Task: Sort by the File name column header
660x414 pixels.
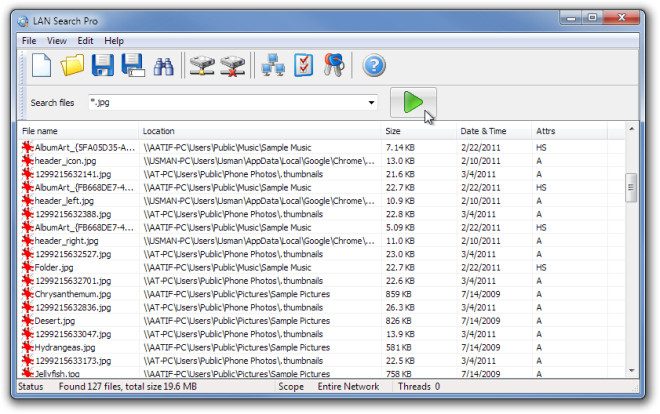Action: pyautogui.click(x=78, y=131)
